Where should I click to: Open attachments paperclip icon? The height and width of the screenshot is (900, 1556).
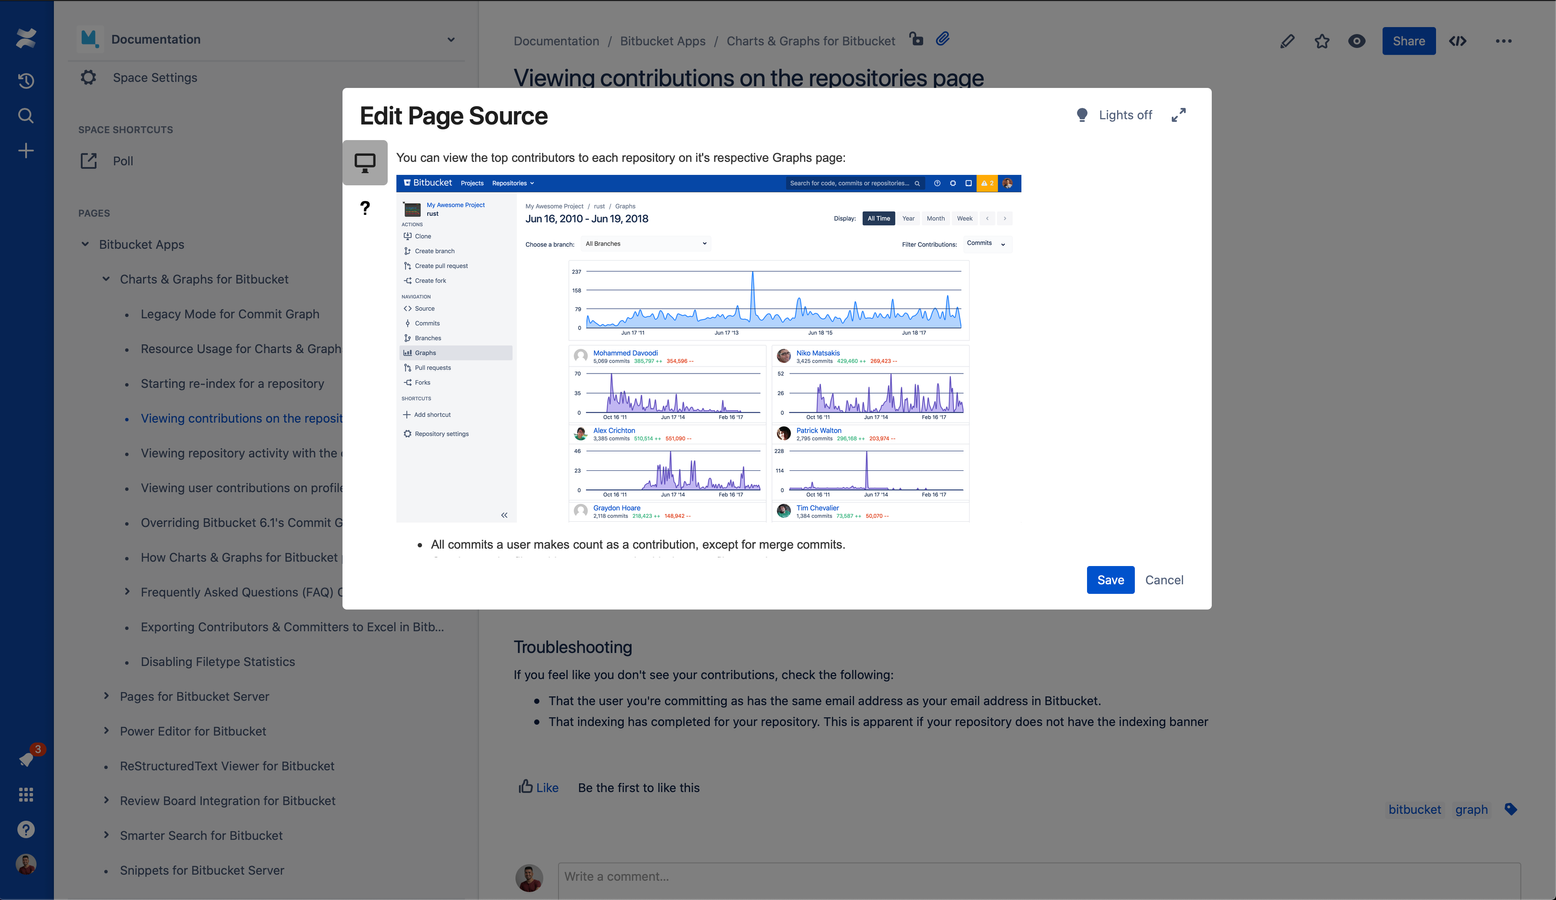coord(943,39)
